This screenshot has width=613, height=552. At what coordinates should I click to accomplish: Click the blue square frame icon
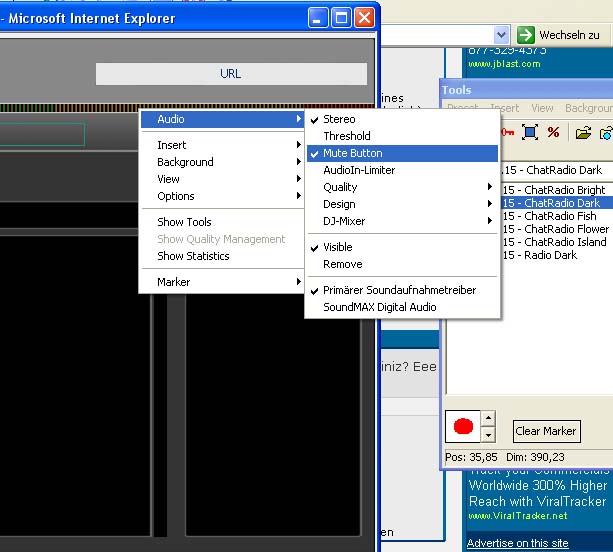point(530,132)
